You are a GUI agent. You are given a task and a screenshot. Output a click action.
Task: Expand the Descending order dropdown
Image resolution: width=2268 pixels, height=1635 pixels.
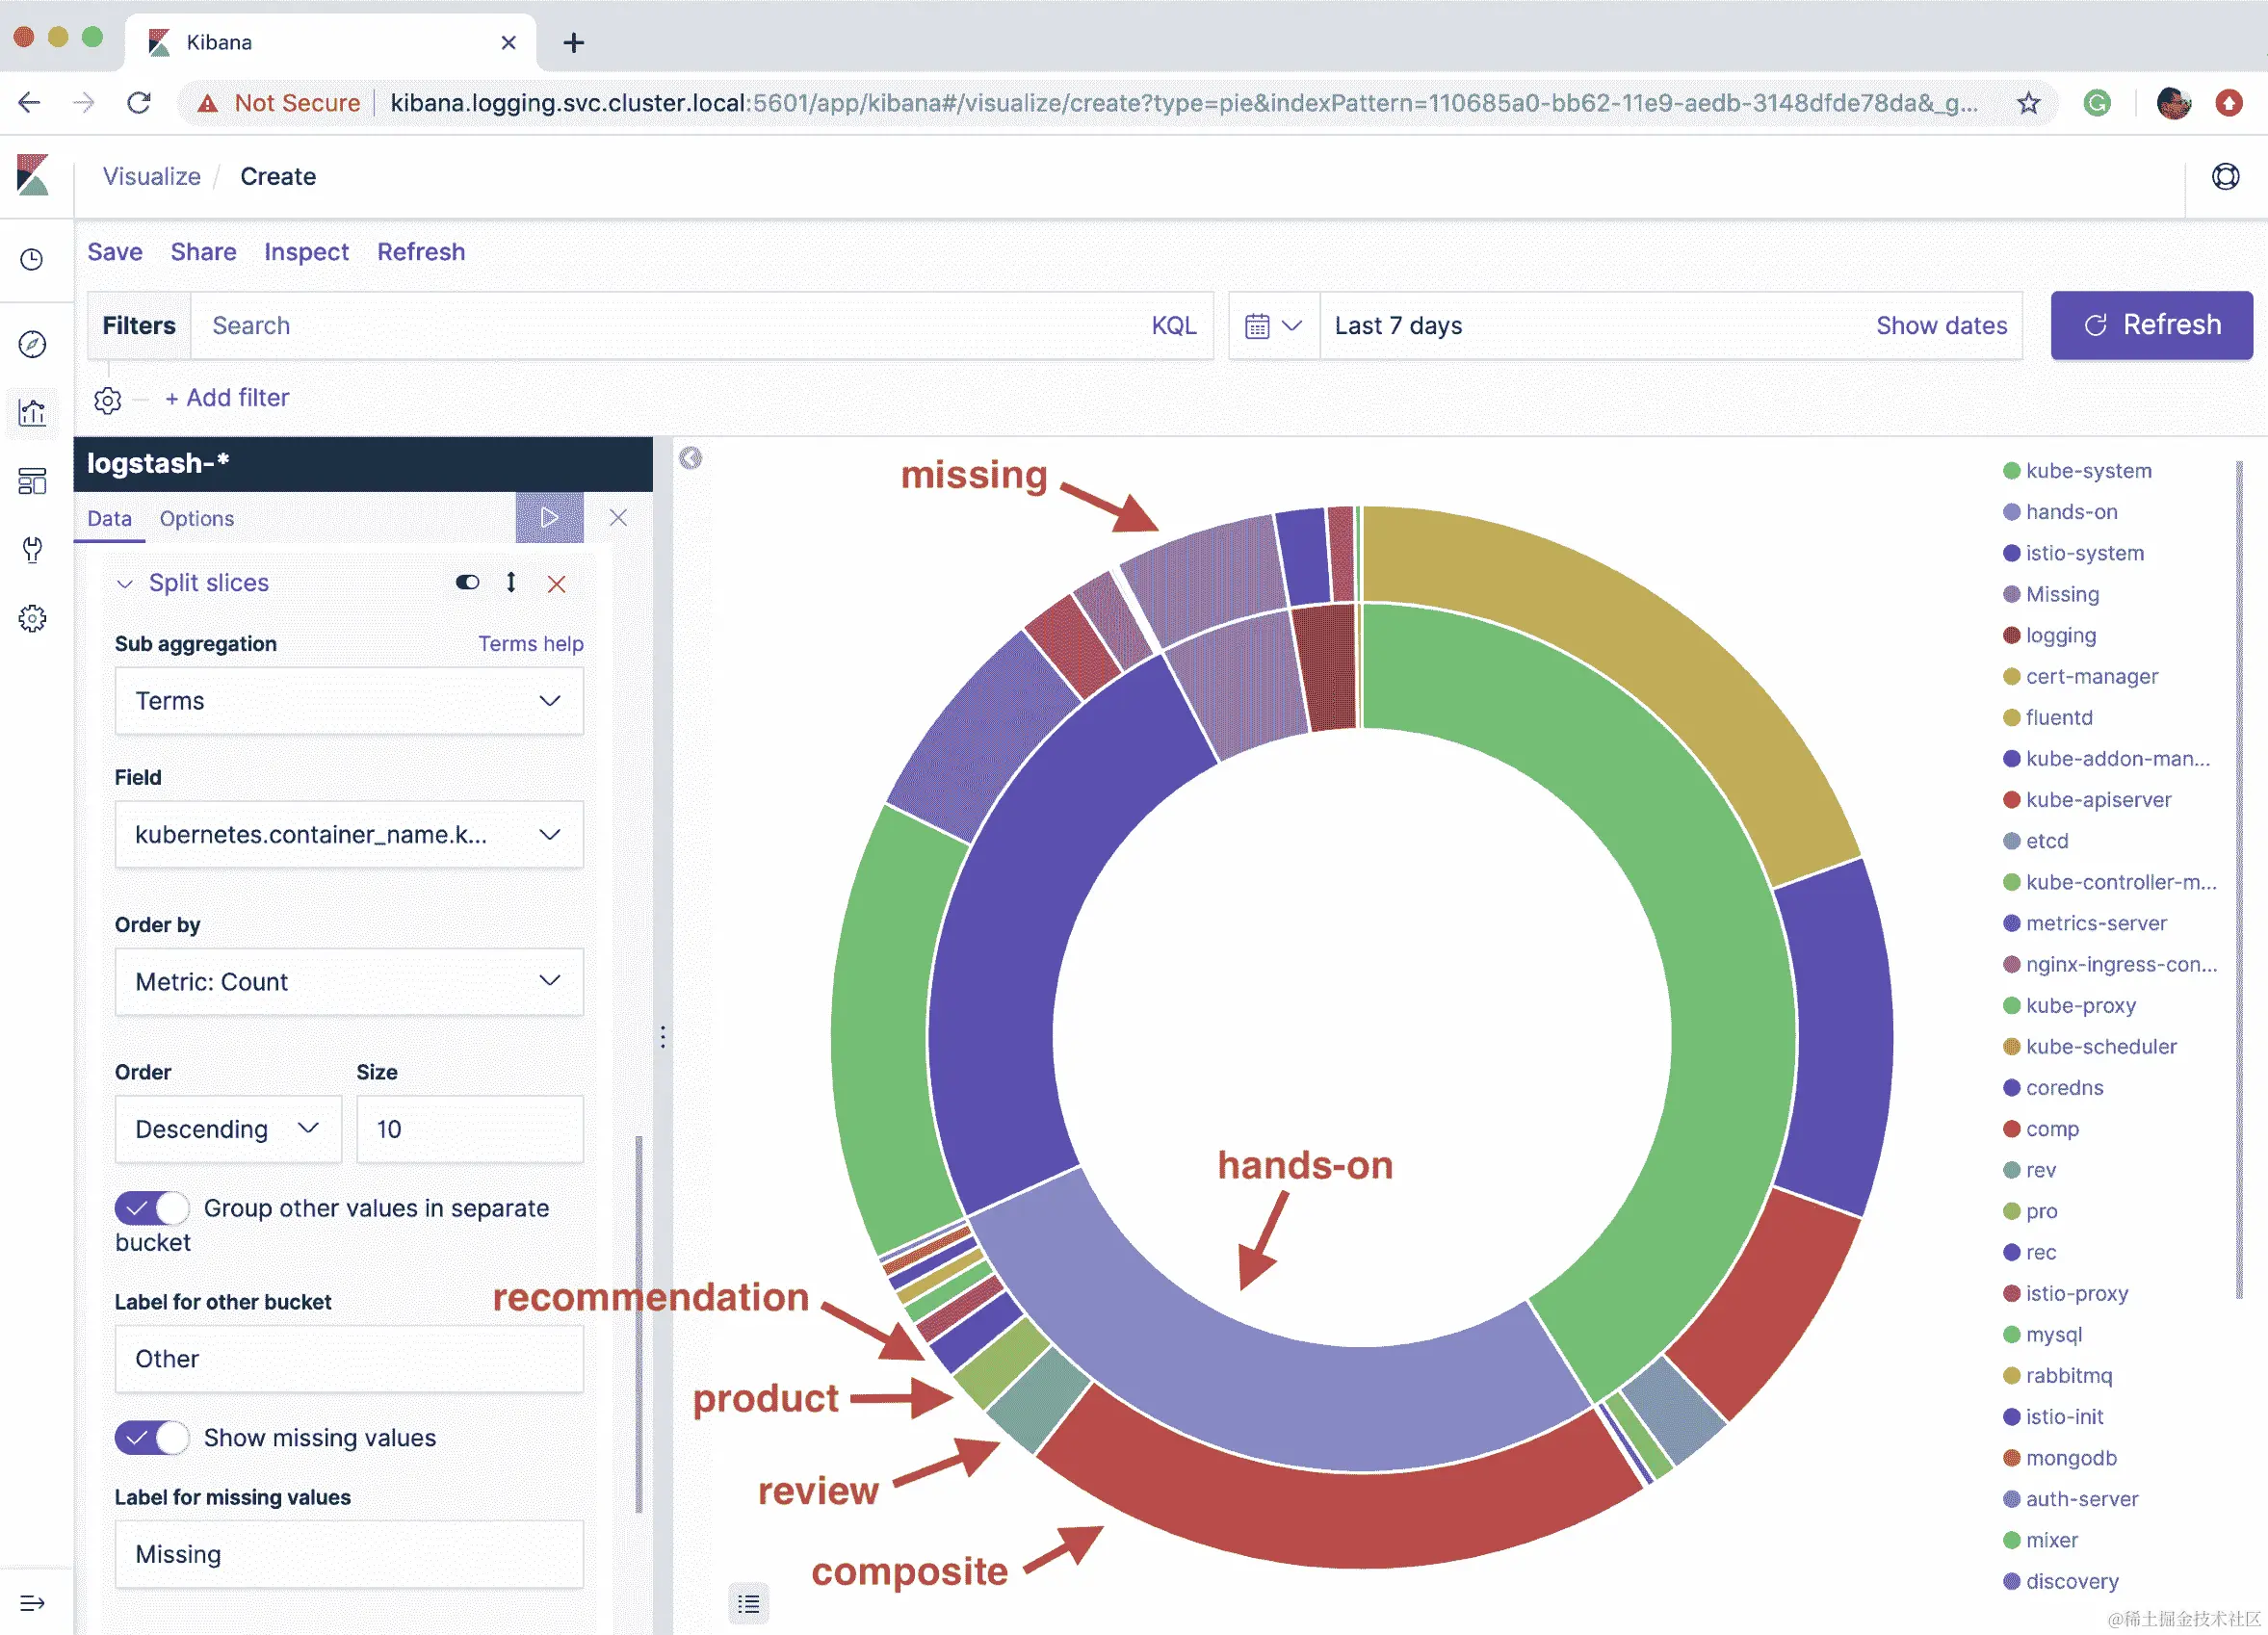228,1129
